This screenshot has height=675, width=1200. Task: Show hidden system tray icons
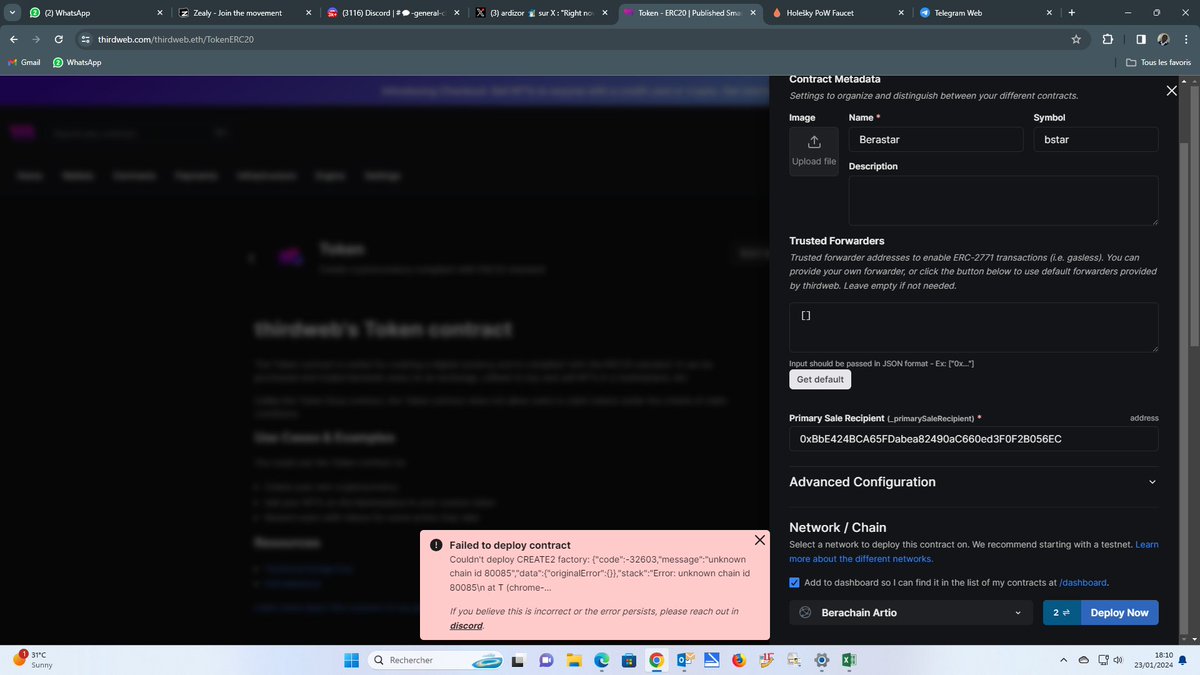point(1066,660)
